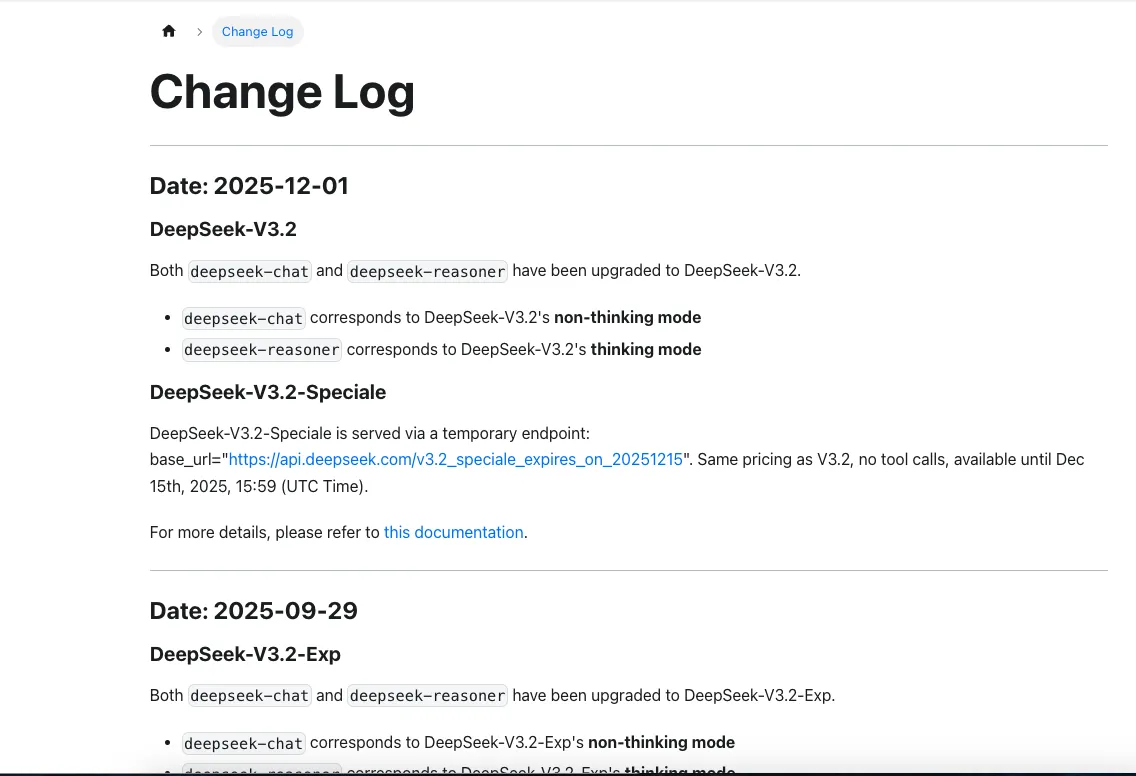This screenshot has height=776, width=1136.
Task: Click the Change Log page title
Action: click(x=282, y=92)
